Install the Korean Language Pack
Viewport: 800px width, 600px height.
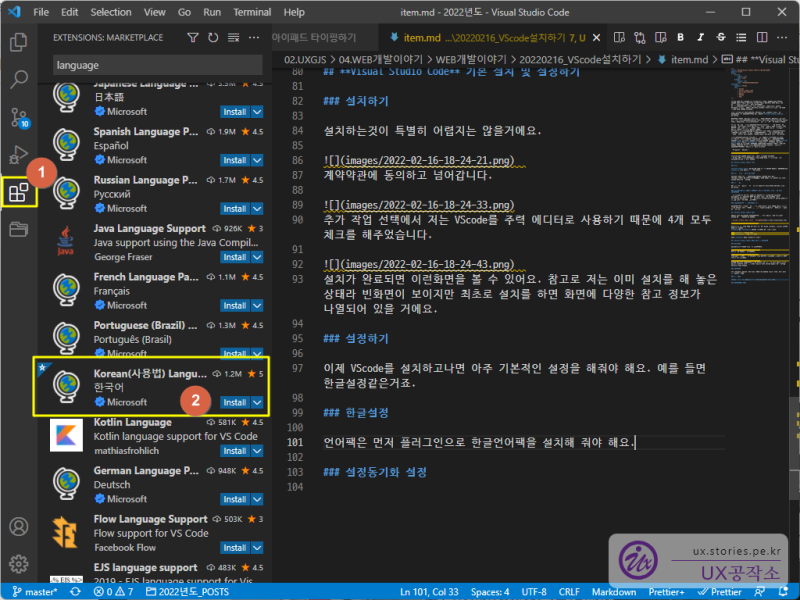(235, 403)
